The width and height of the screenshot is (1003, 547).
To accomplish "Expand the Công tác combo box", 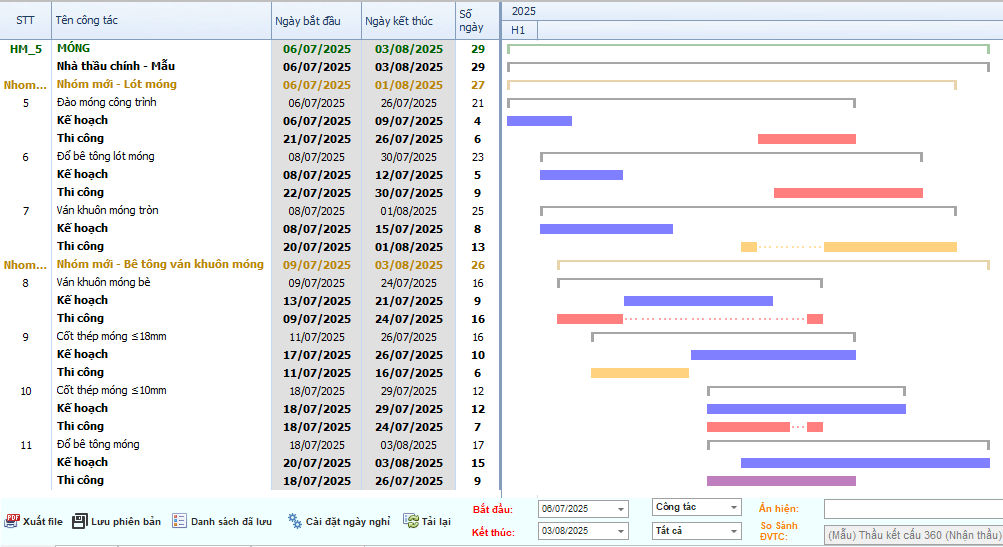I will (733, 508).
